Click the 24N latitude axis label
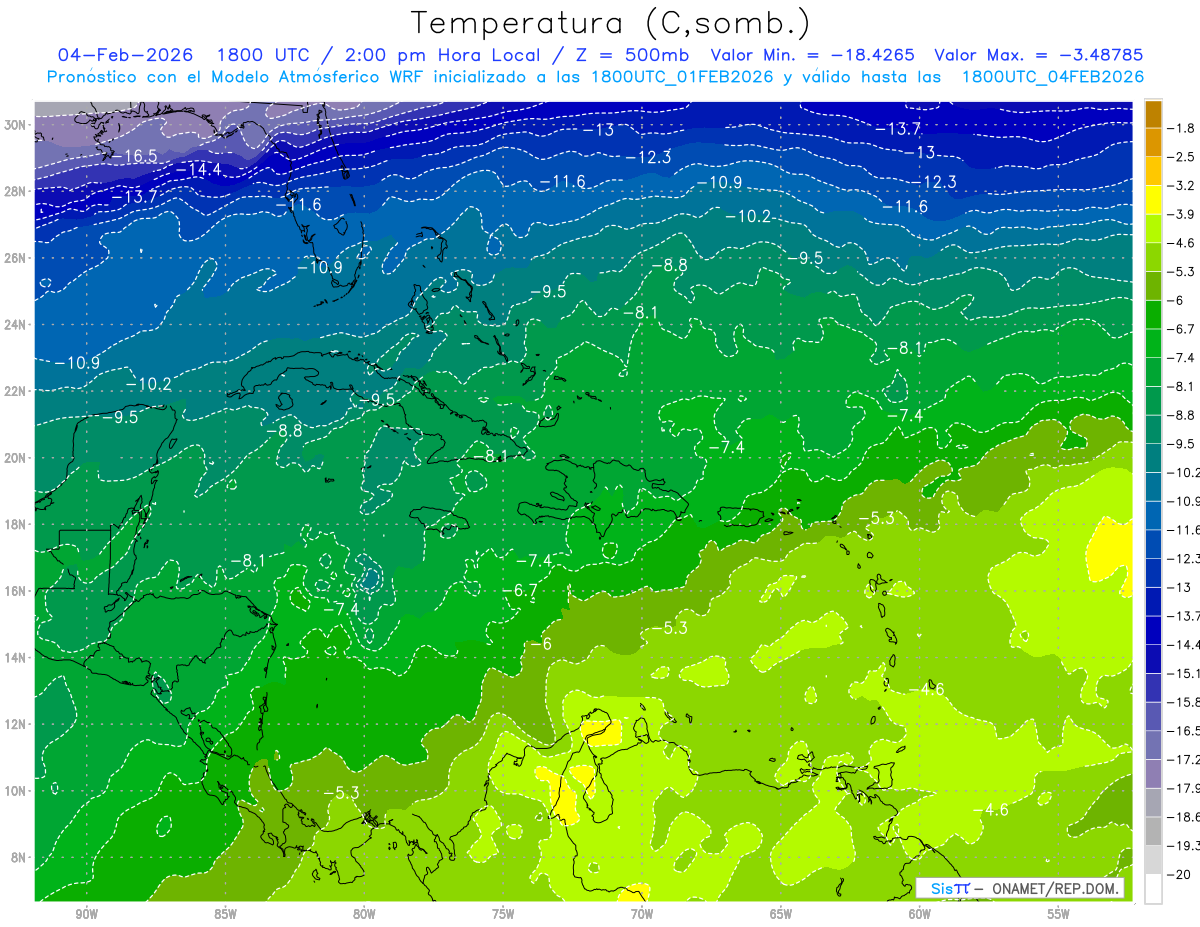 (17, 324)
